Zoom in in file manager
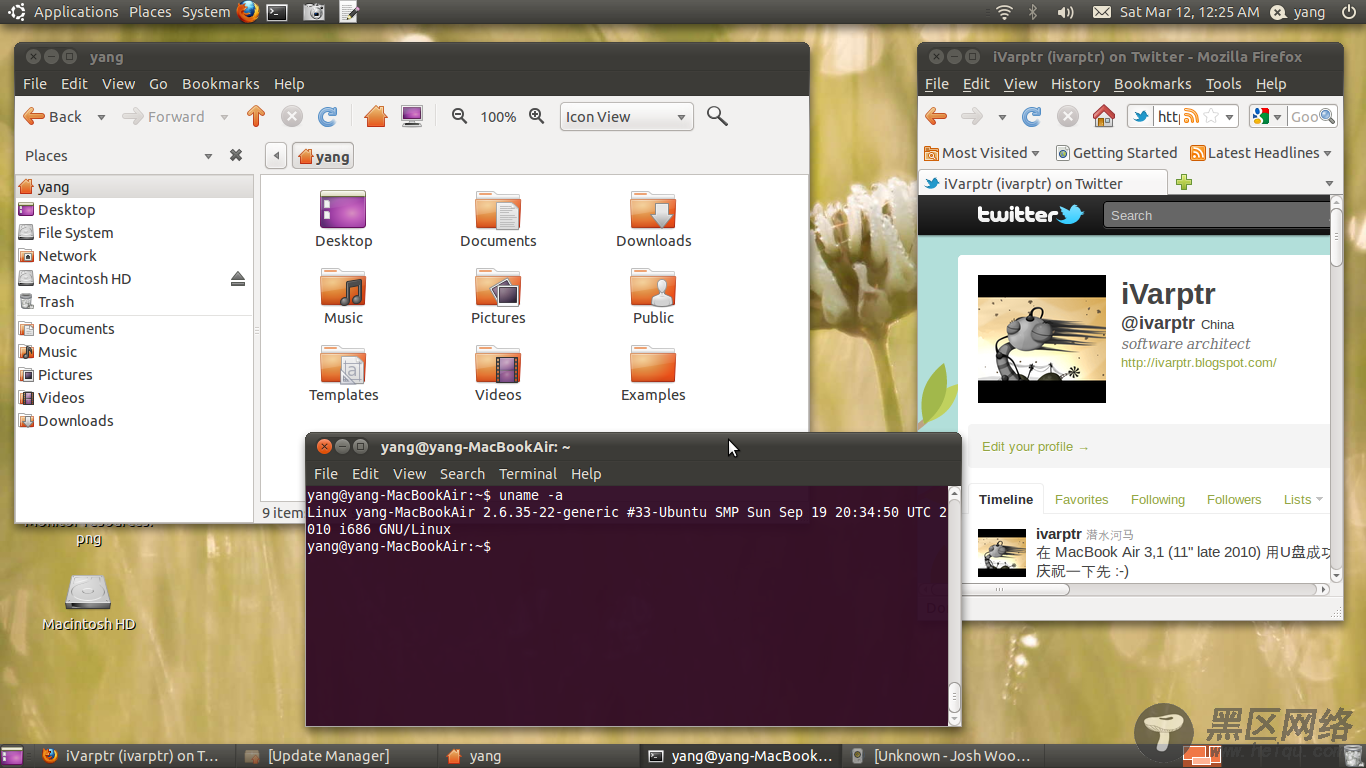Viewport: 1366px width, 768px height. pos(537,116)
